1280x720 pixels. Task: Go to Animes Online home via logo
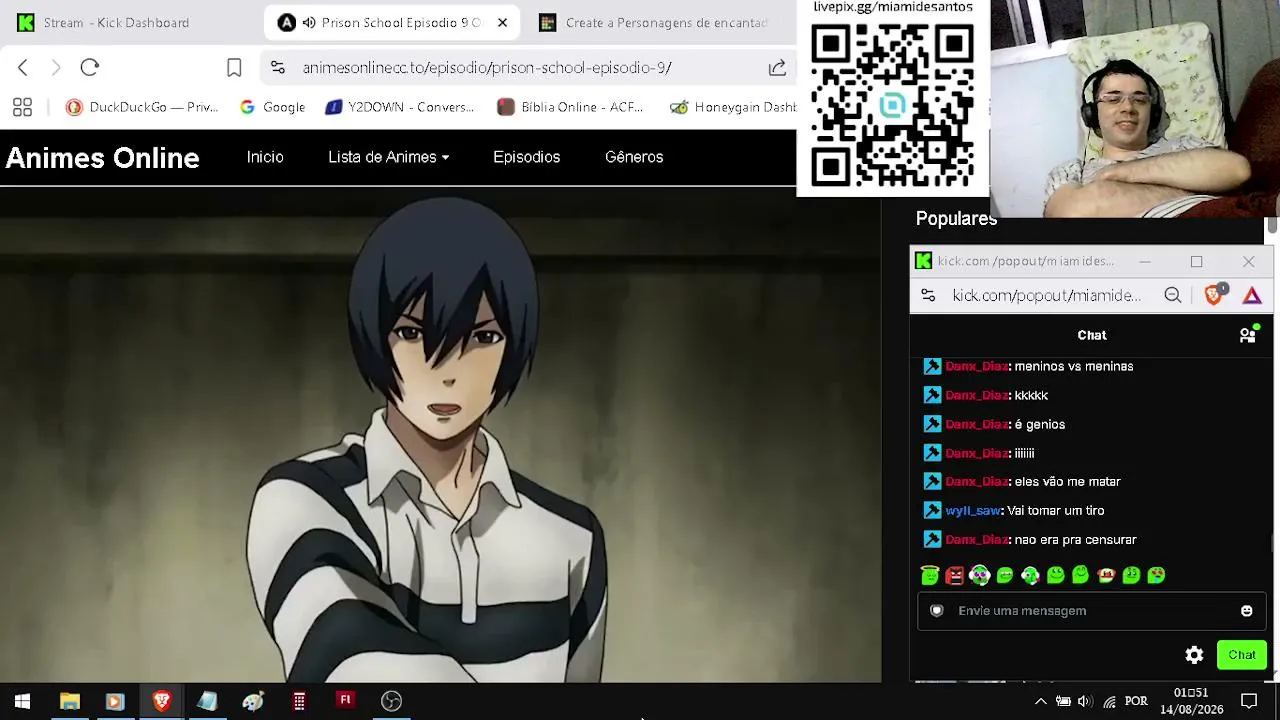(103, 158)
